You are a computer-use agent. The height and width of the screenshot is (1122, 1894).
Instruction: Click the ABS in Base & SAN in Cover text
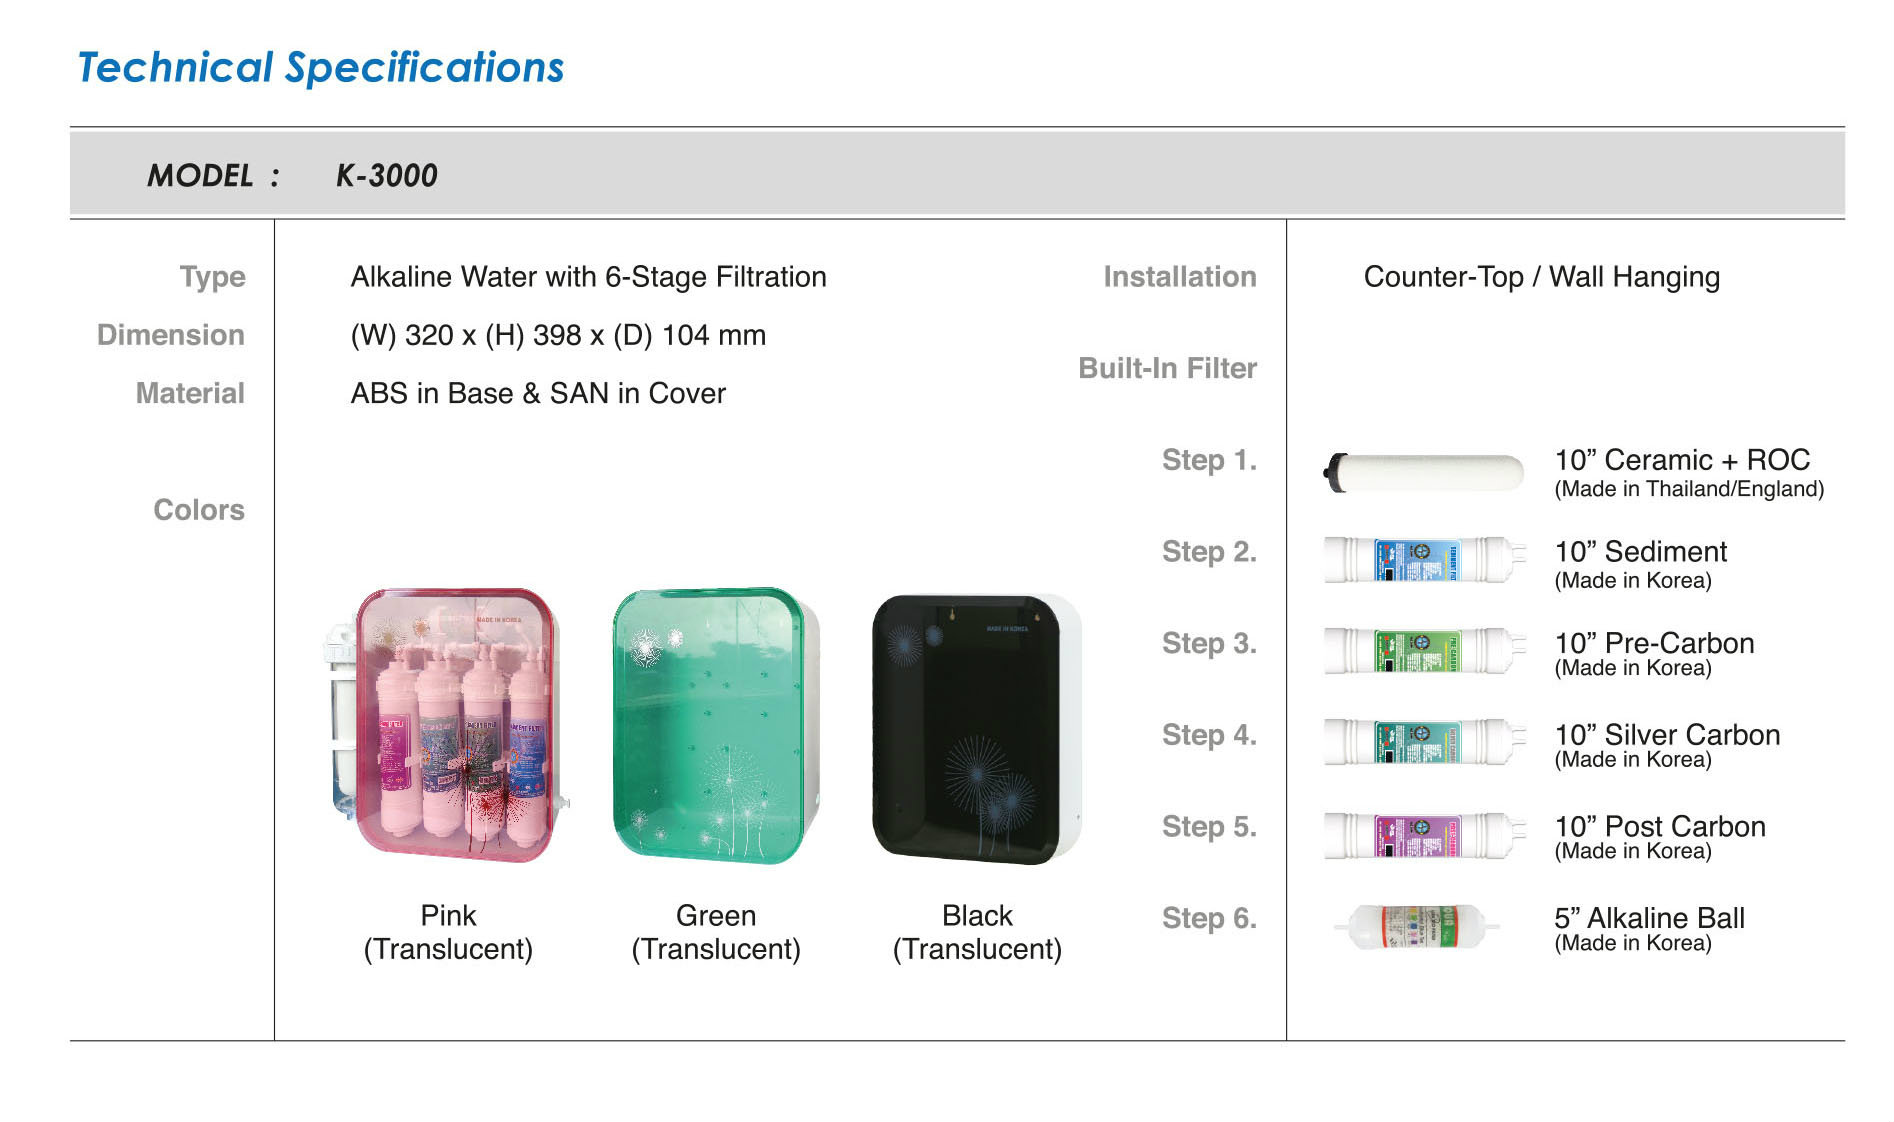[538, 393]
